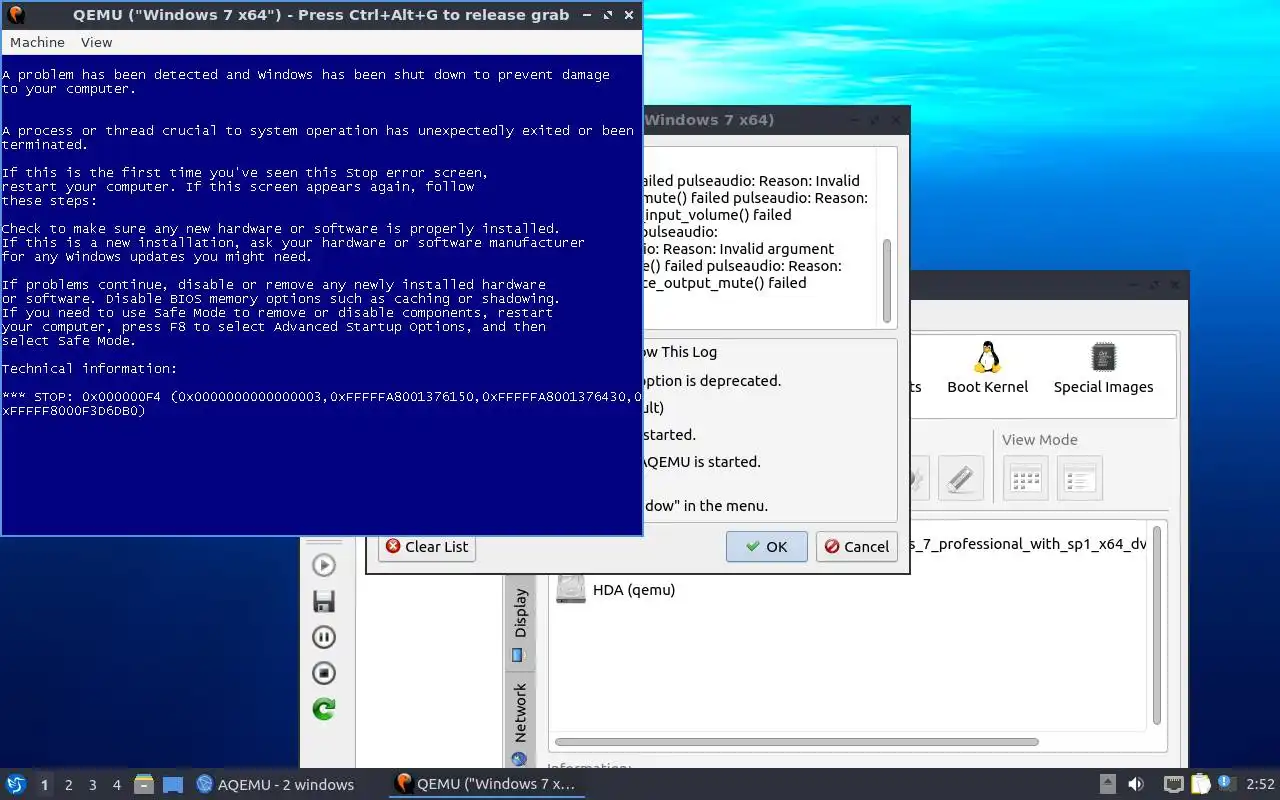Stop the VM using stop icon
The width and height of the screenshot is (1280, 800).
(x=324, y=673)
